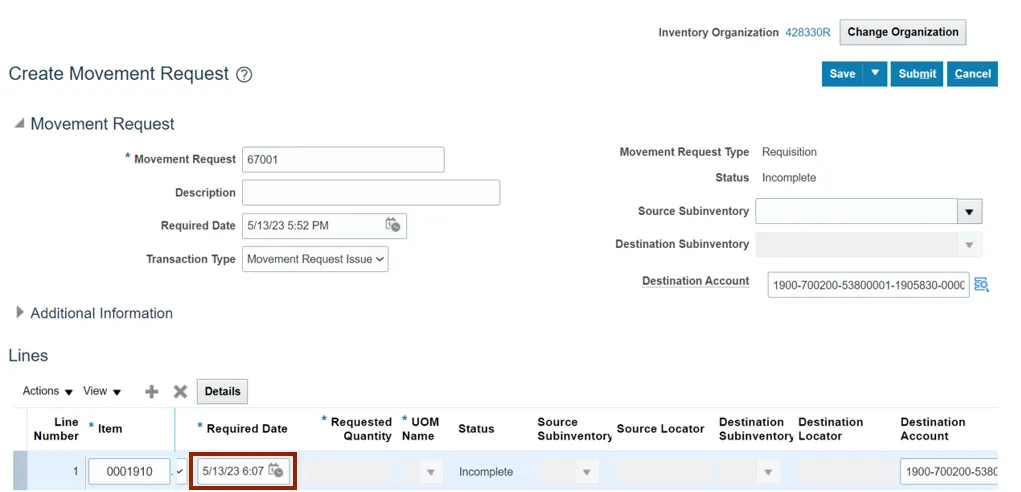Open the help icon beside Create Movement Request
The width and height of the screenshot is (1021, 492).
(244, 75)
